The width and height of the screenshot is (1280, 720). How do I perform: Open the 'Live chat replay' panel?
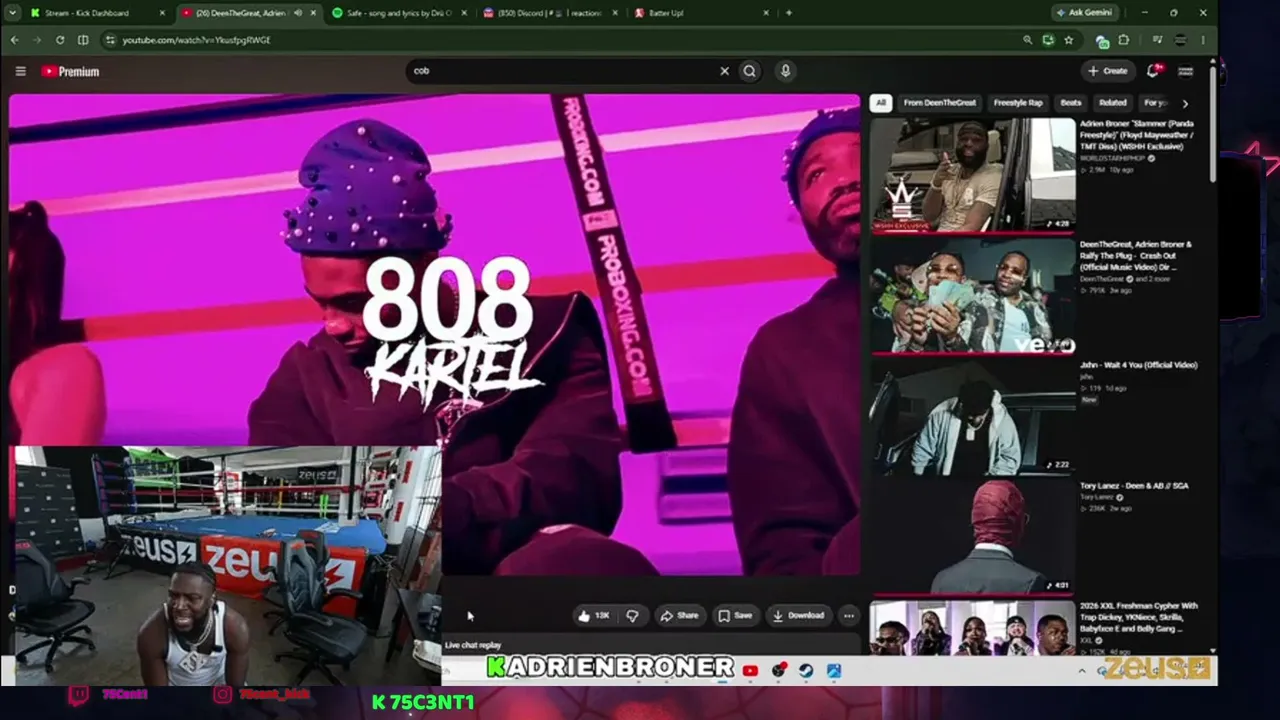pos(651,645)
